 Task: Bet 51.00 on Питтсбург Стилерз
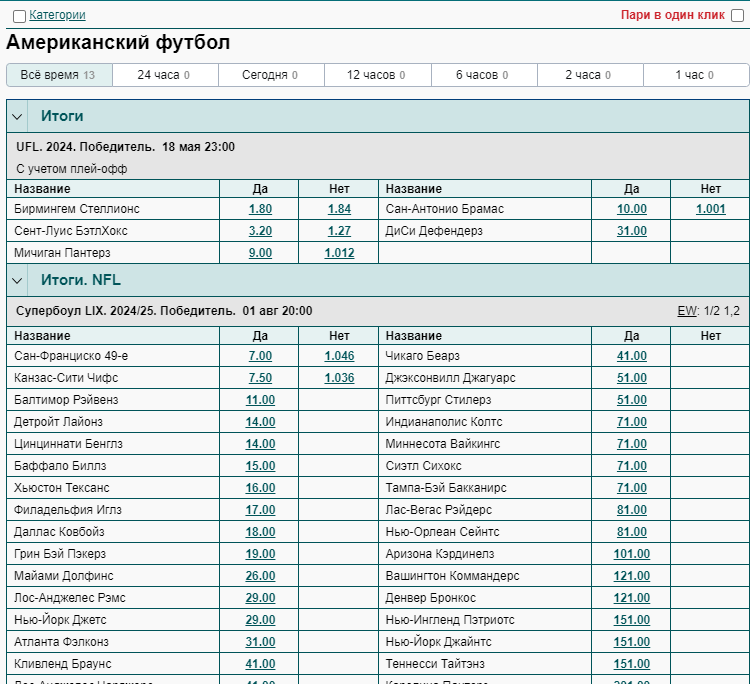631,400
